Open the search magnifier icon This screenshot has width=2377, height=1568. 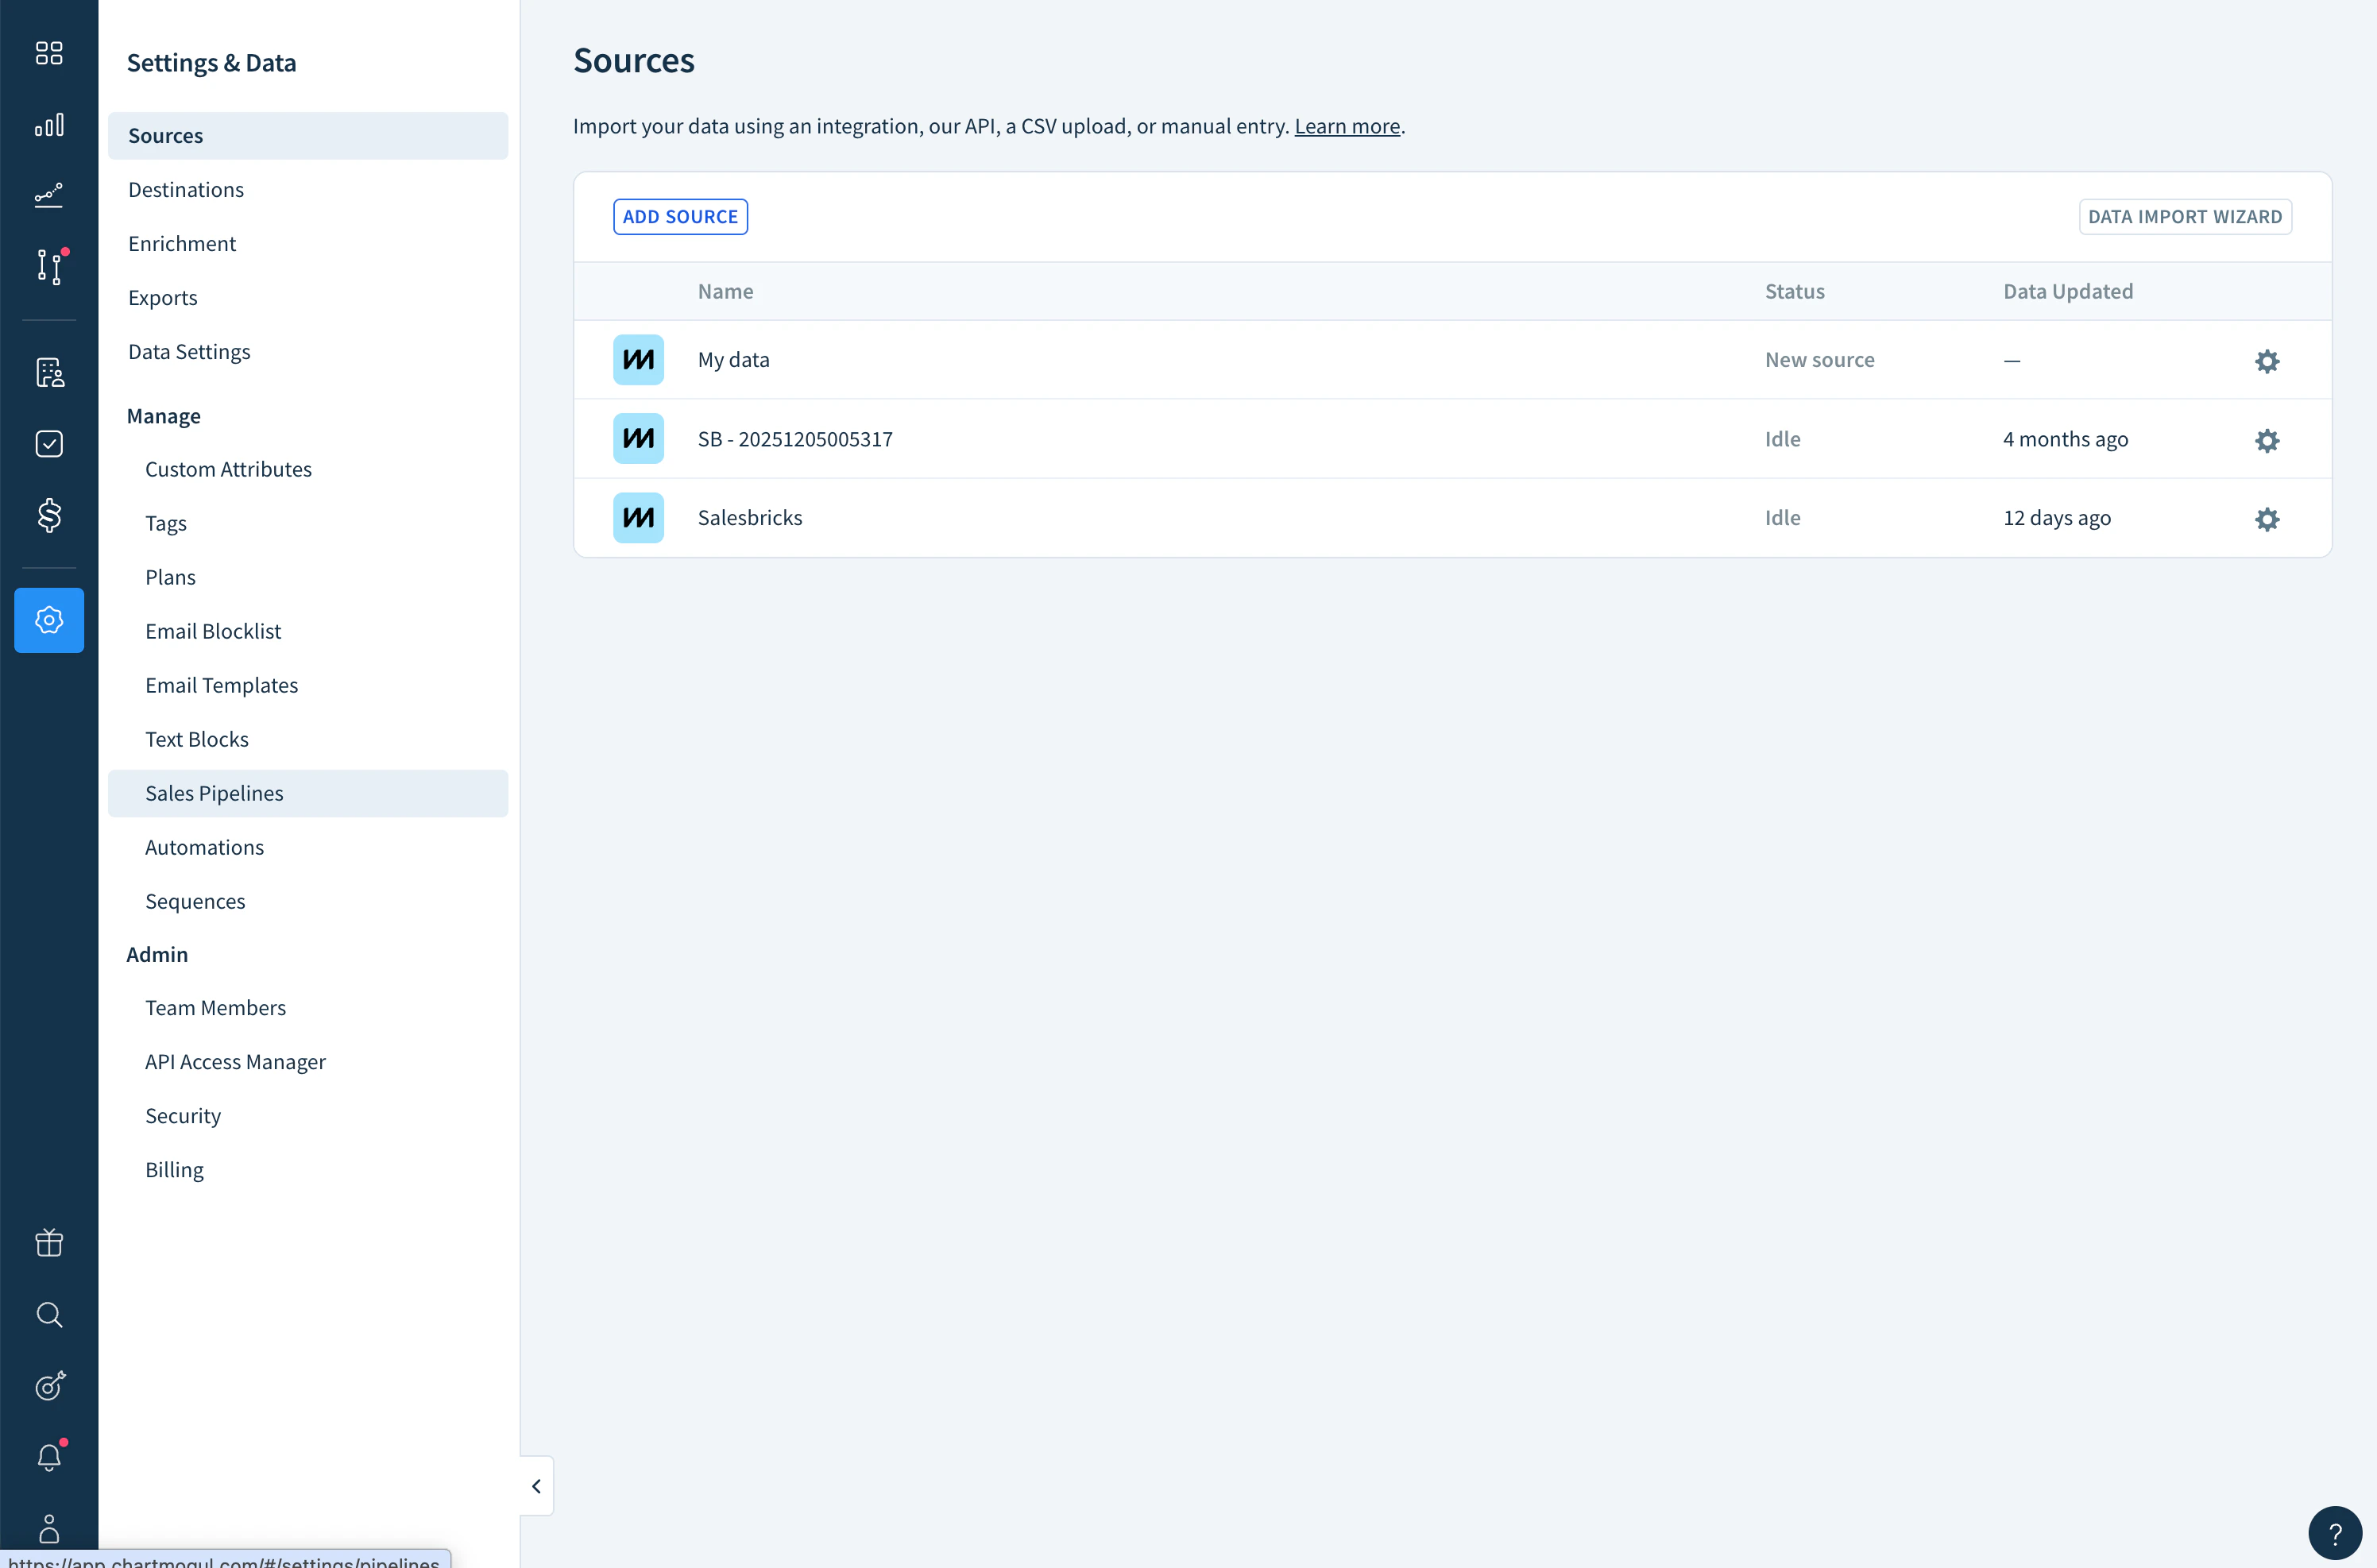pyautogui.click(x=48, y=1315)
